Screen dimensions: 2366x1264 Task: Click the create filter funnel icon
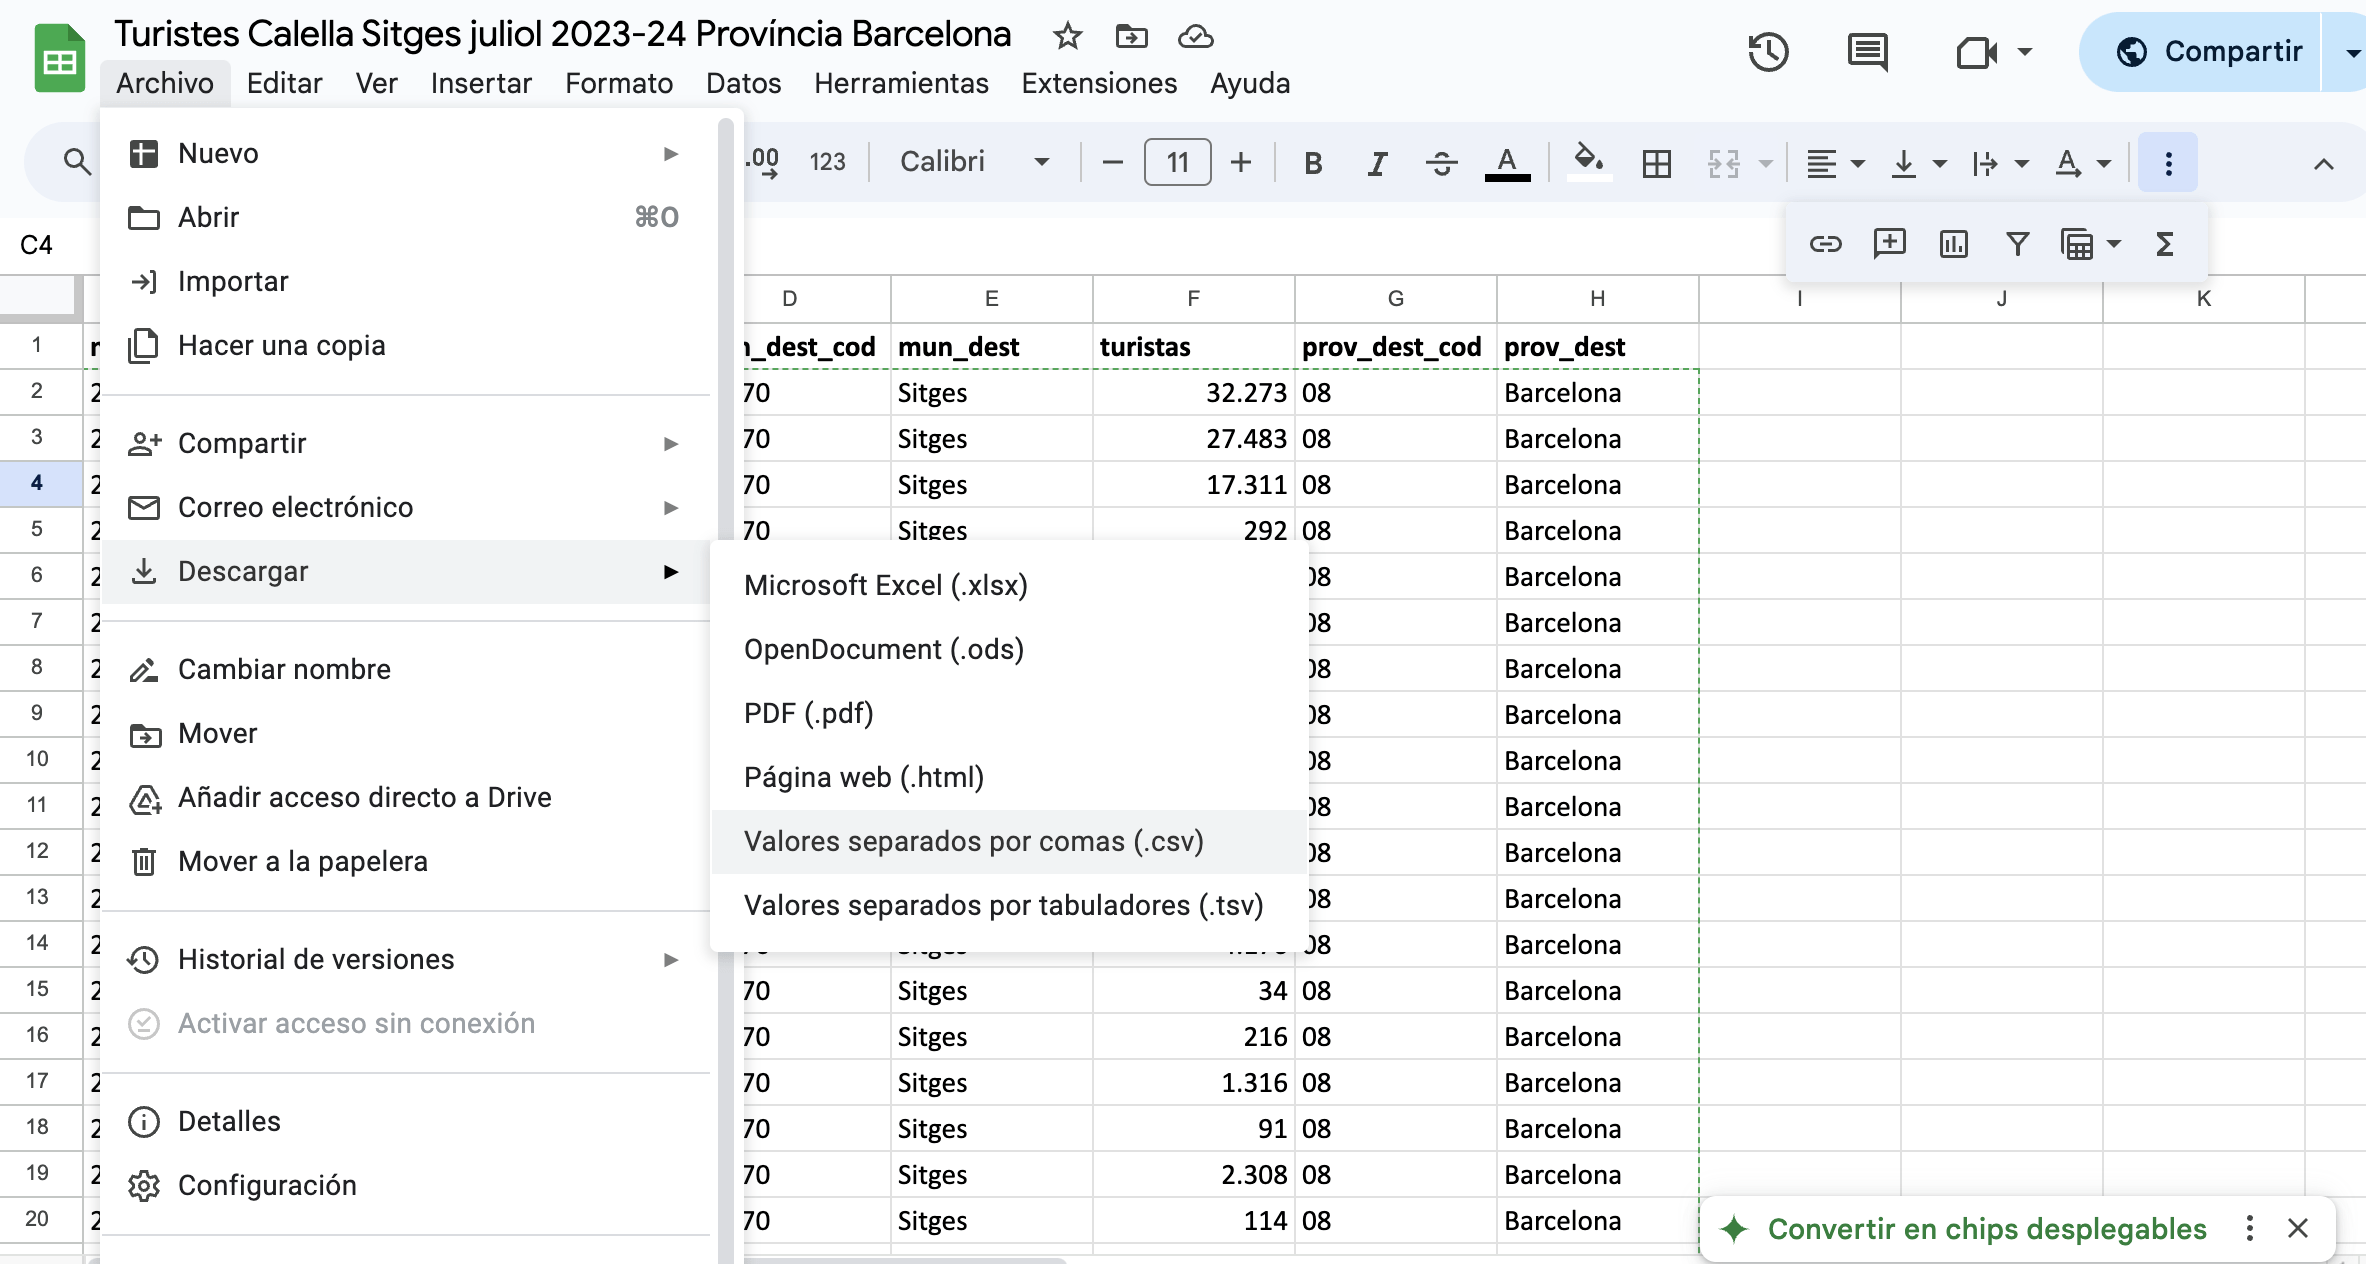[x=2017, y=244]
